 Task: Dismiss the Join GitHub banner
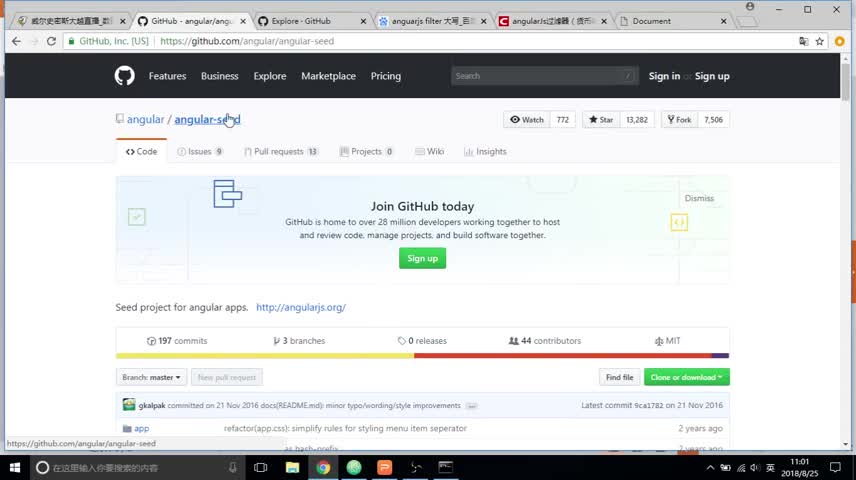pyautogui.click(x=699, y=198)
